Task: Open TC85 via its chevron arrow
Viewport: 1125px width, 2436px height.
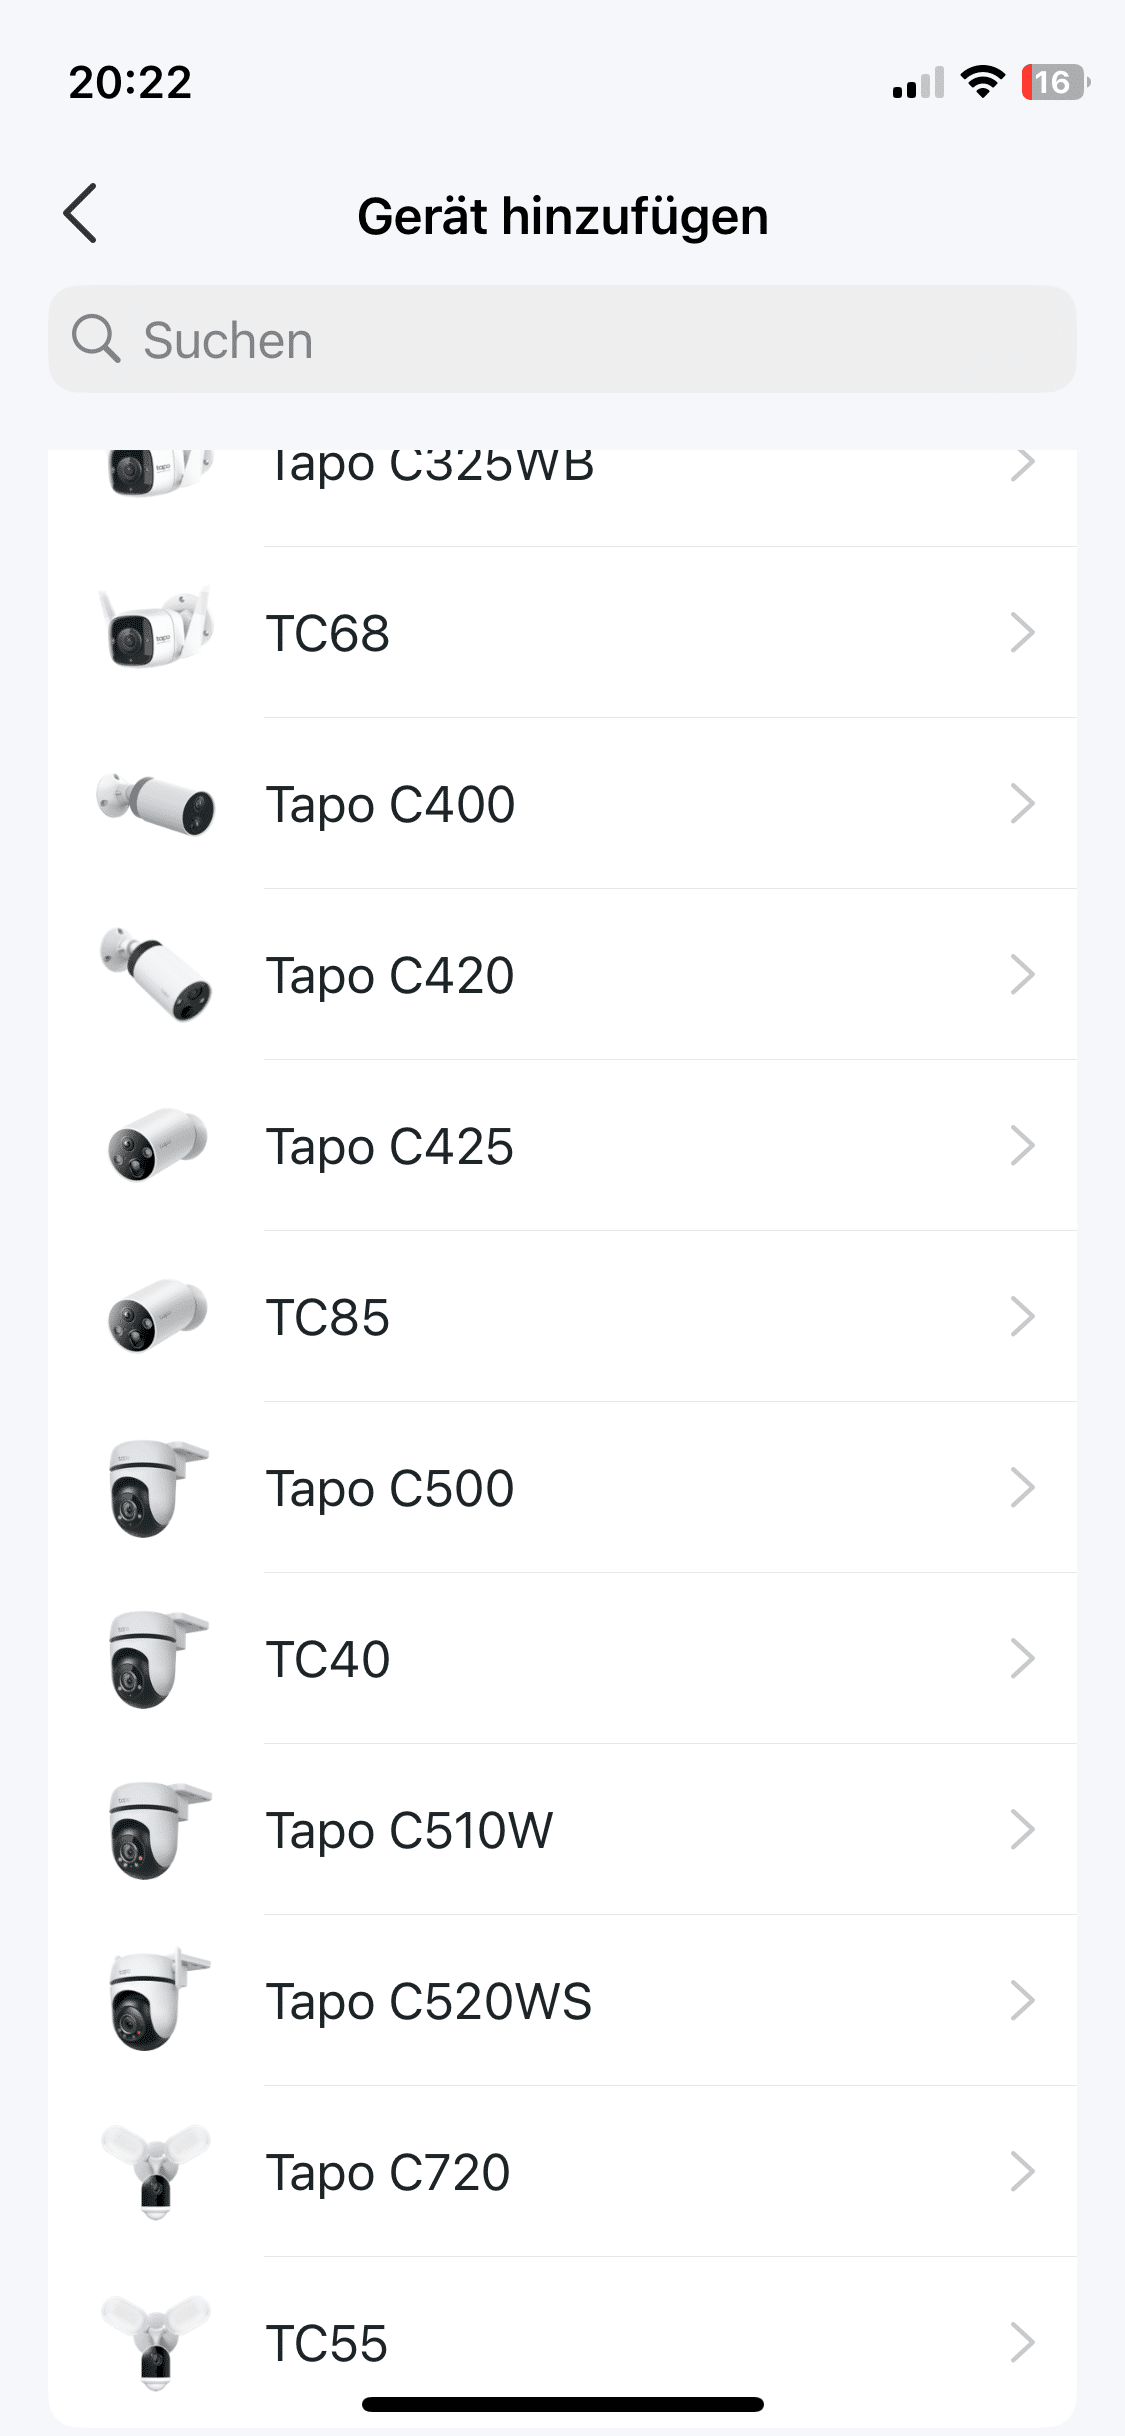Action: (x=1021, y=1317)
